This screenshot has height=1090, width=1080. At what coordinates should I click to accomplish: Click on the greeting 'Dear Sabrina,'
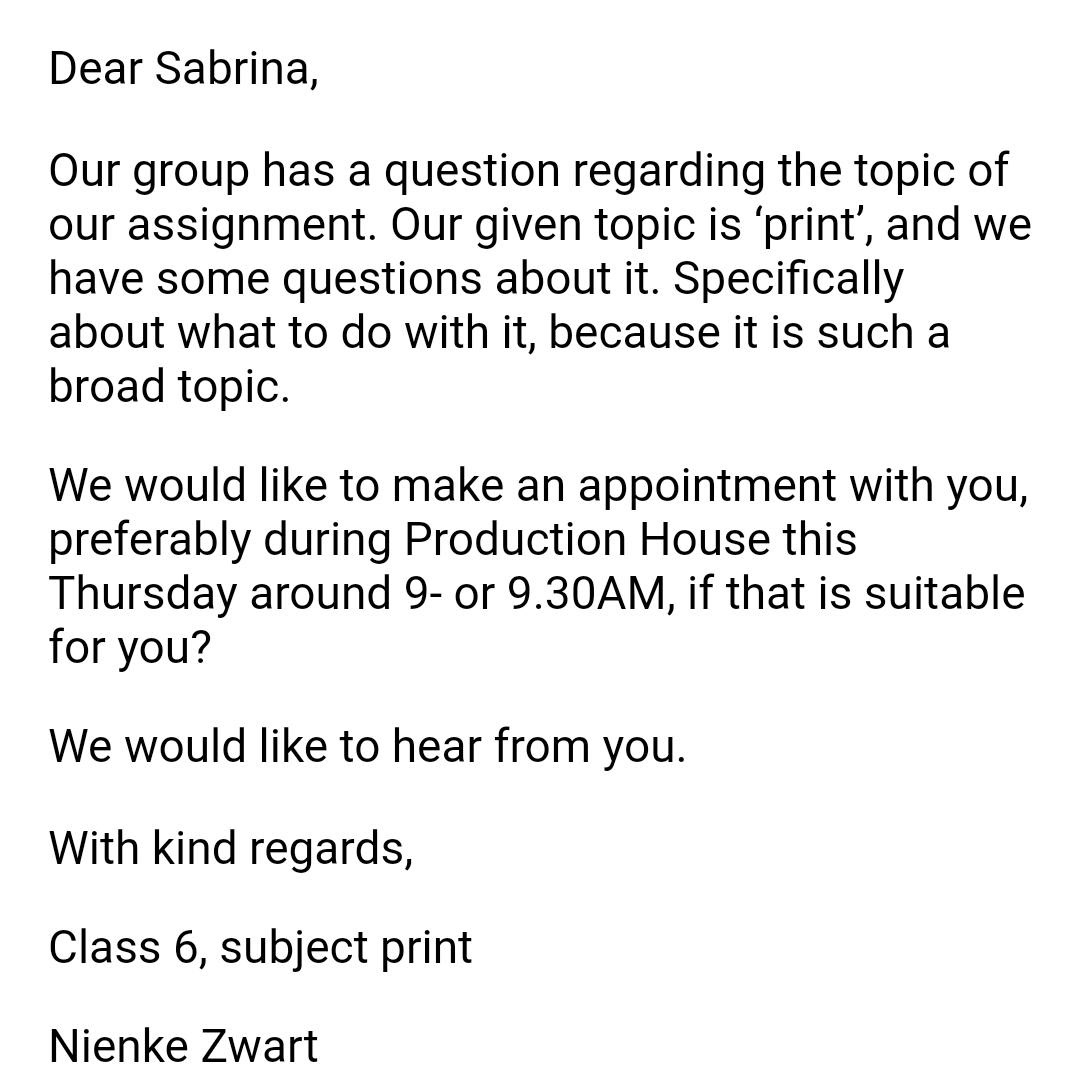point(184,70)
